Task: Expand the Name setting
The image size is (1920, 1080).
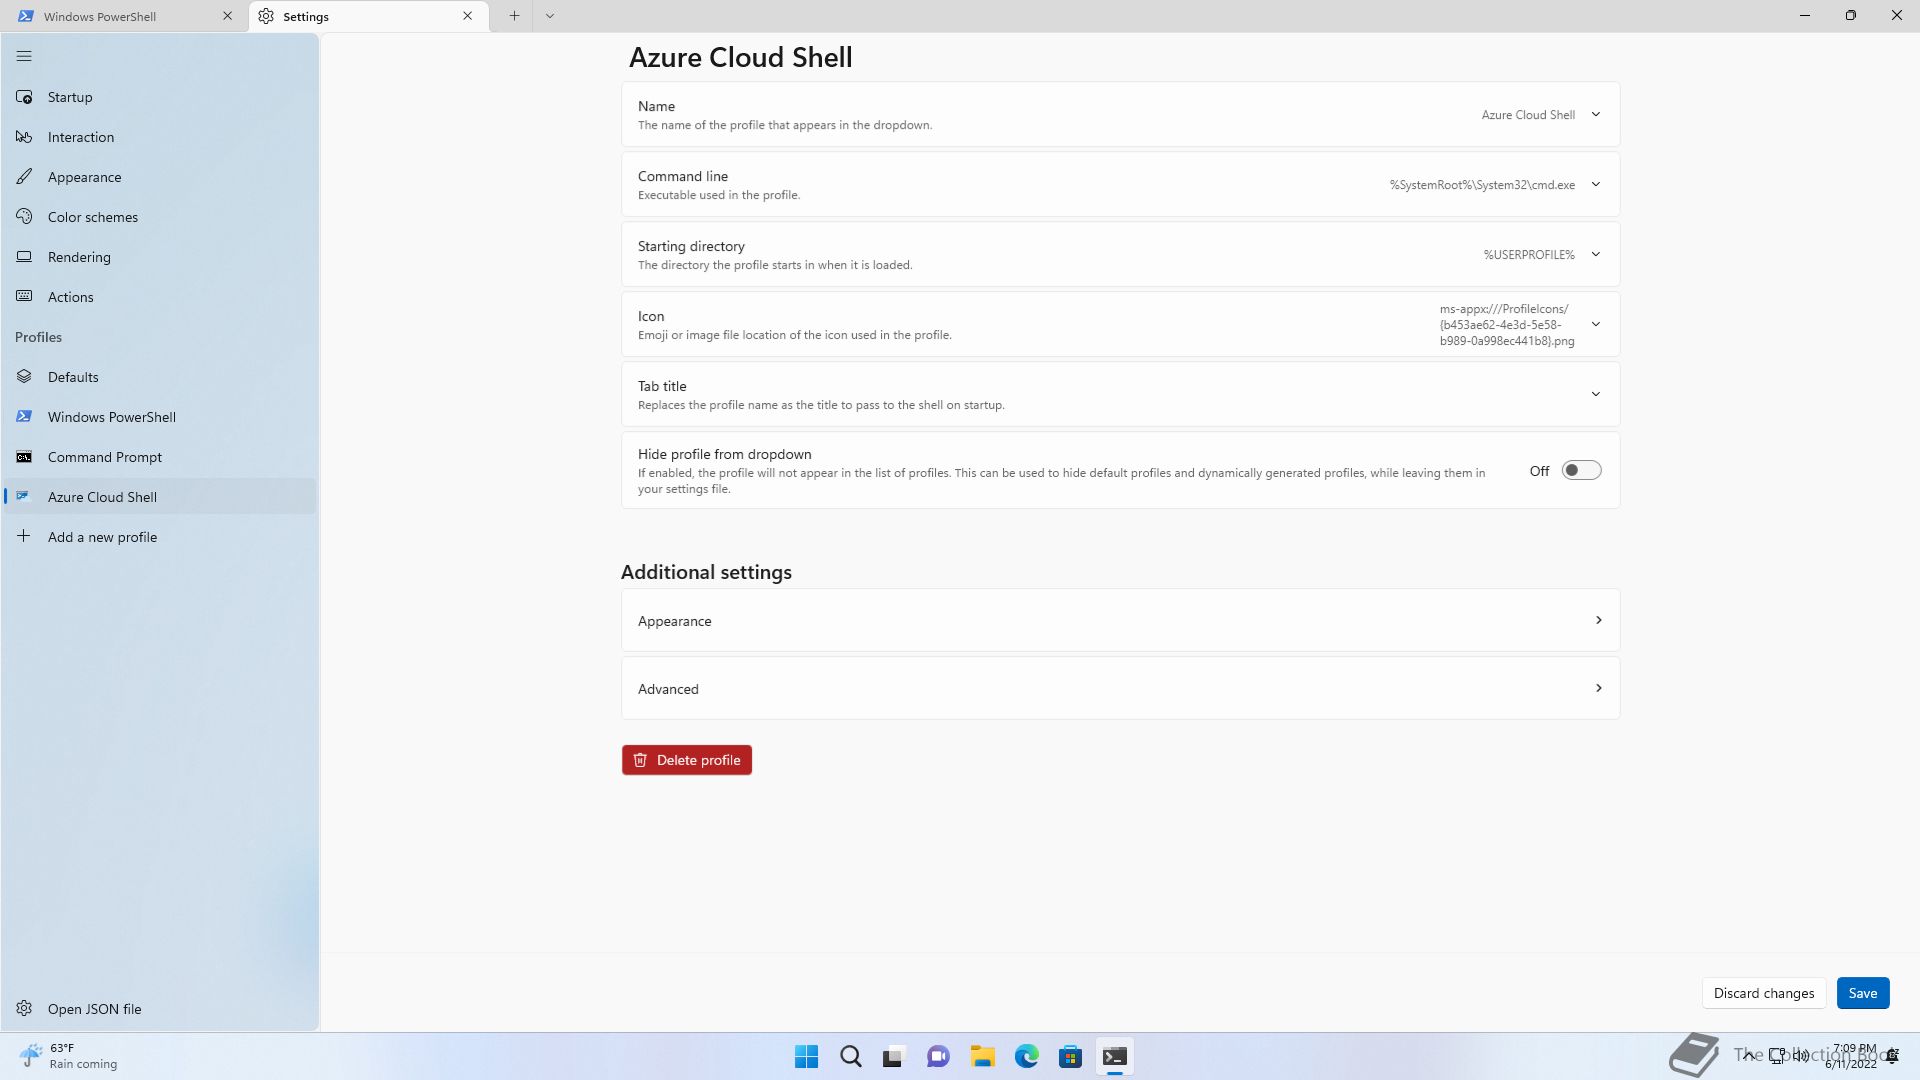Action: pos(1120,115)
